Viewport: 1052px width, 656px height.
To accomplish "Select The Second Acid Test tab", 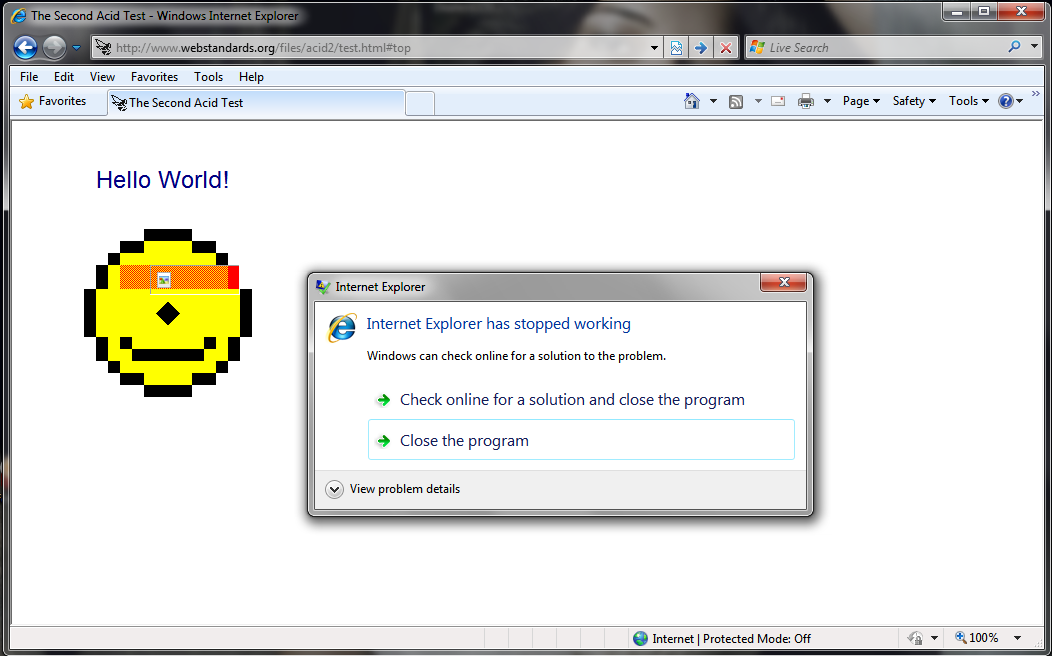I will coord(256,103).
